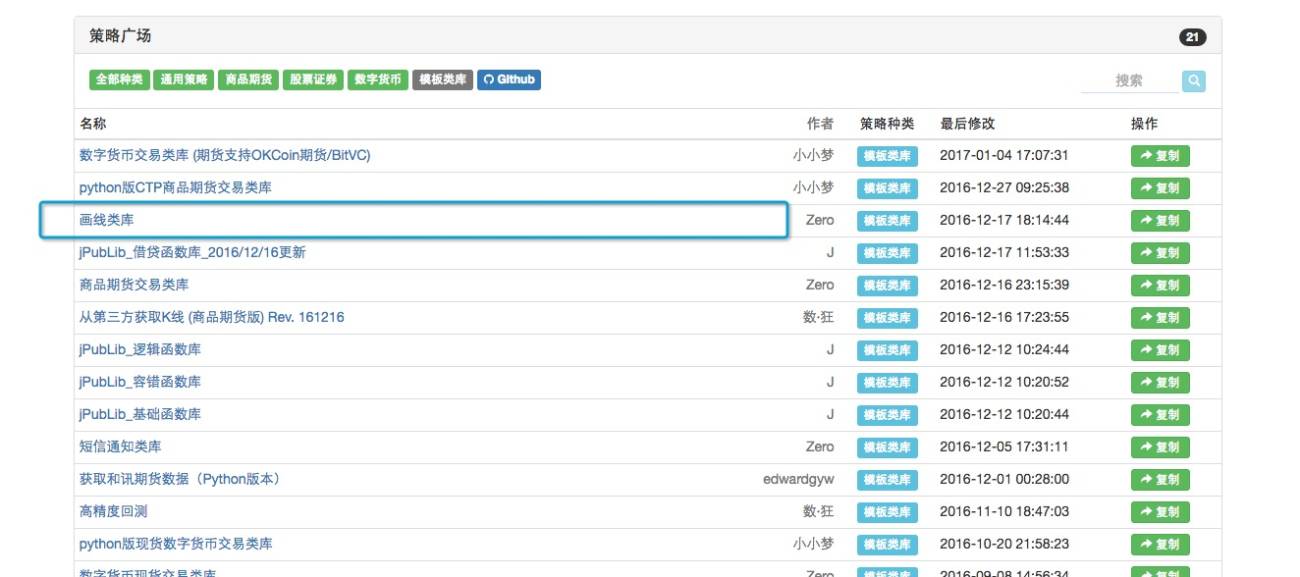Open the jPubLib_基础函数库 link
Screen dimensions: 1300x577
(x=140, y=414)
